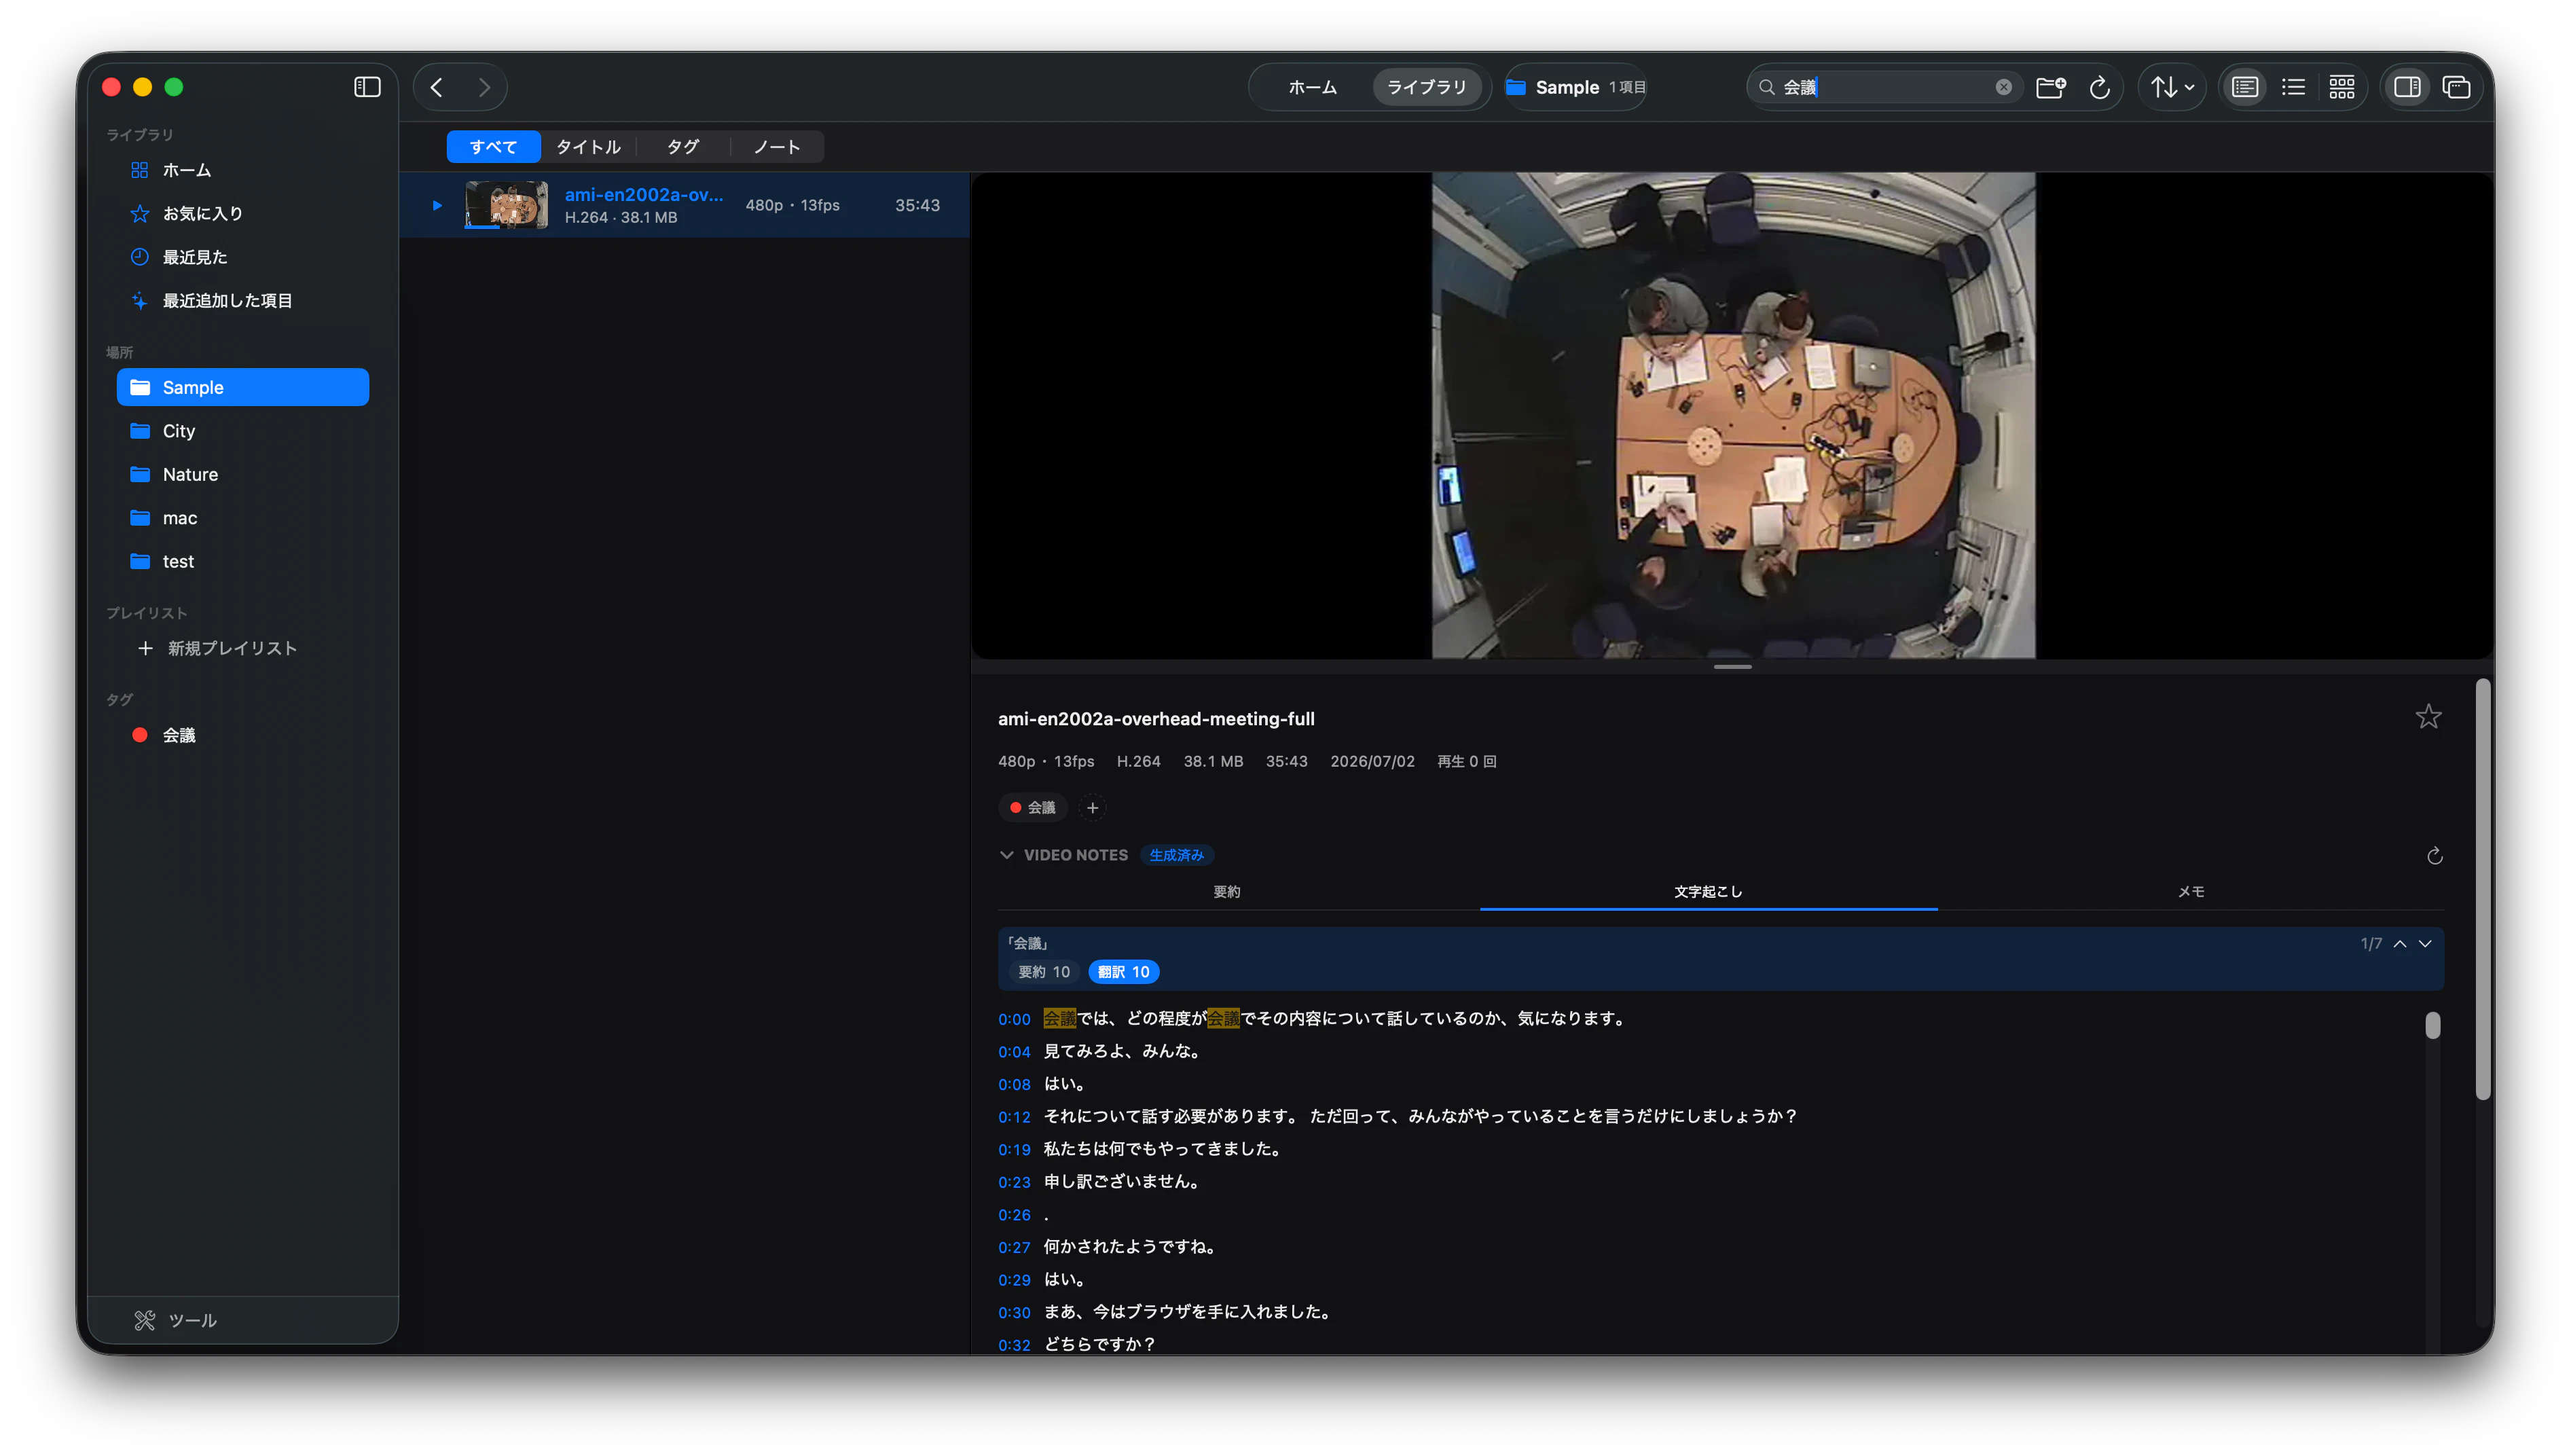Screen dimensions: 2571x1456
Task: Clear the search field text
Action: [2003, 87]
